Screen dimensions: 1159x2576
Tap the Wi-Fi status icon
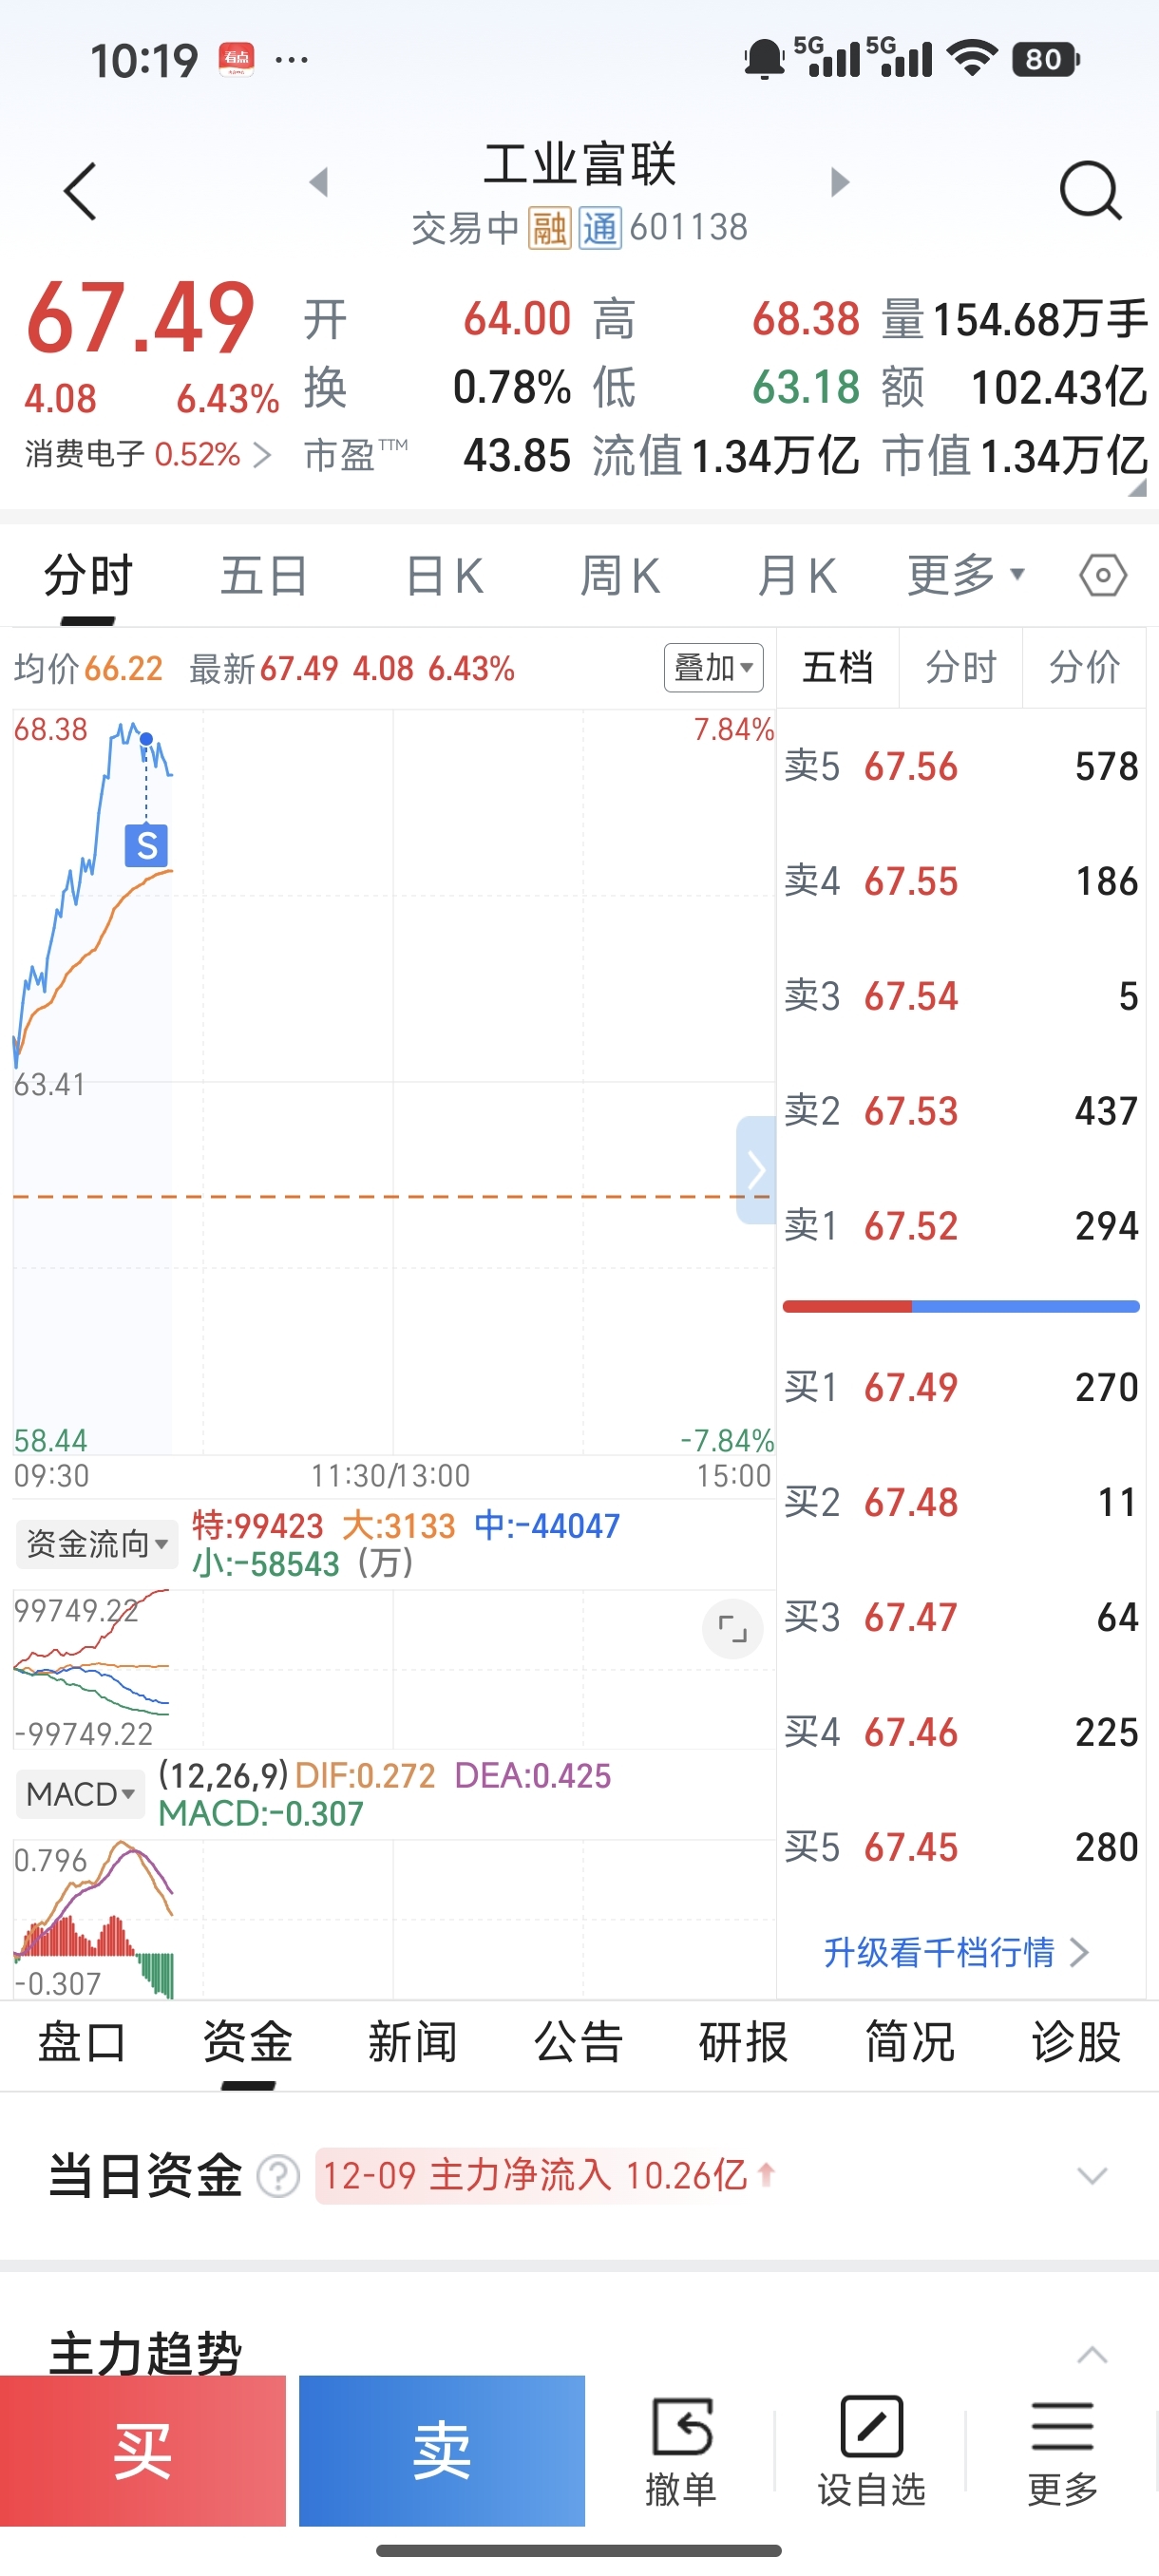click(972, 59)
